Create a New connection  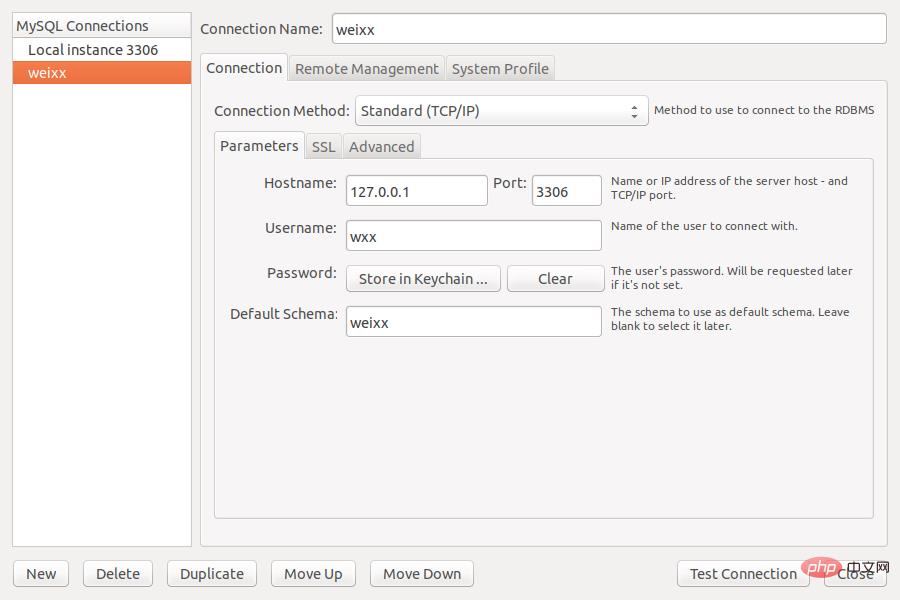pos(41,574)
